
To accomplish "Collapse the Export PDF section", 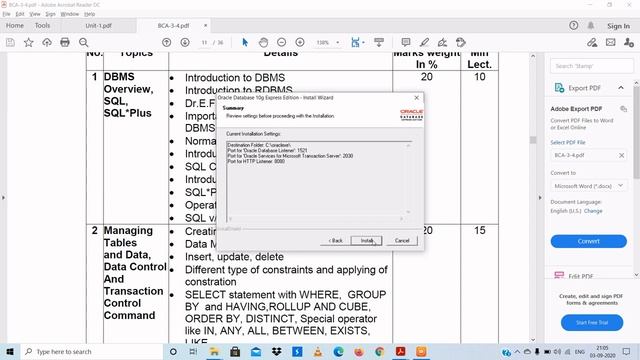I will 621,88.
